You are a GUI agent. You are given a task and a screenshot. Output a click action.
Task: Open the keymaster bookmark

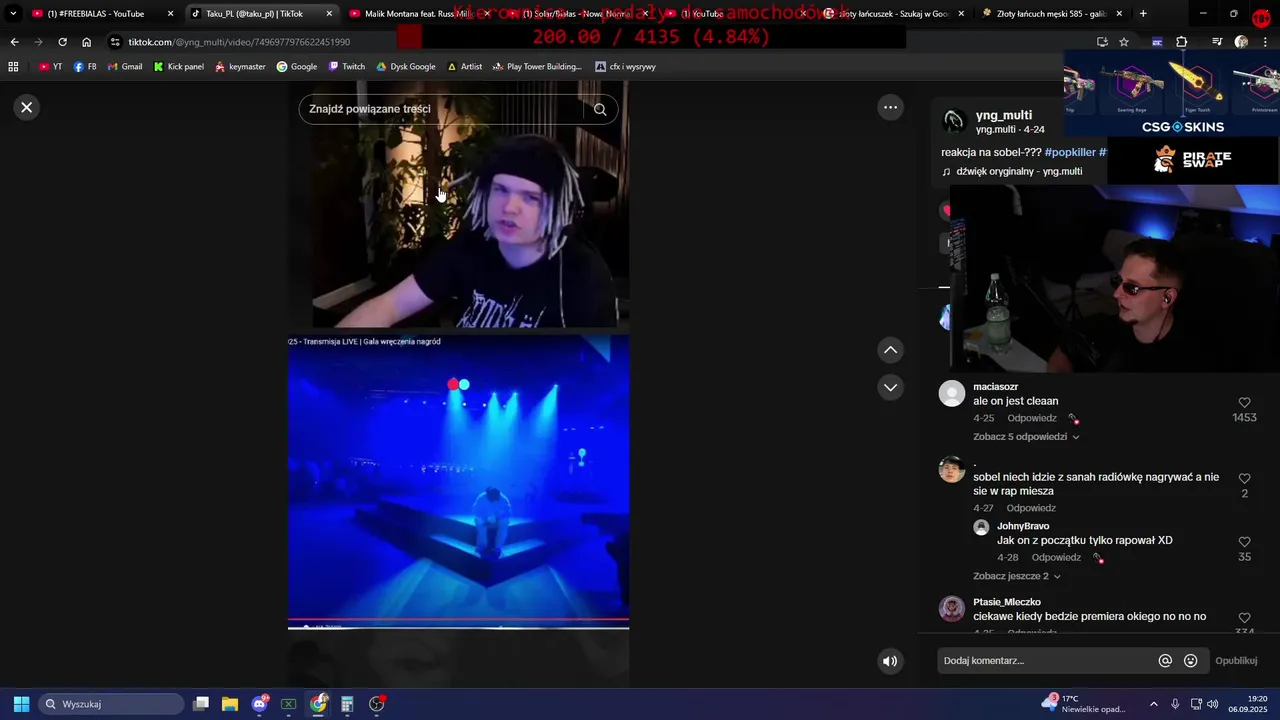coord(240,66)
